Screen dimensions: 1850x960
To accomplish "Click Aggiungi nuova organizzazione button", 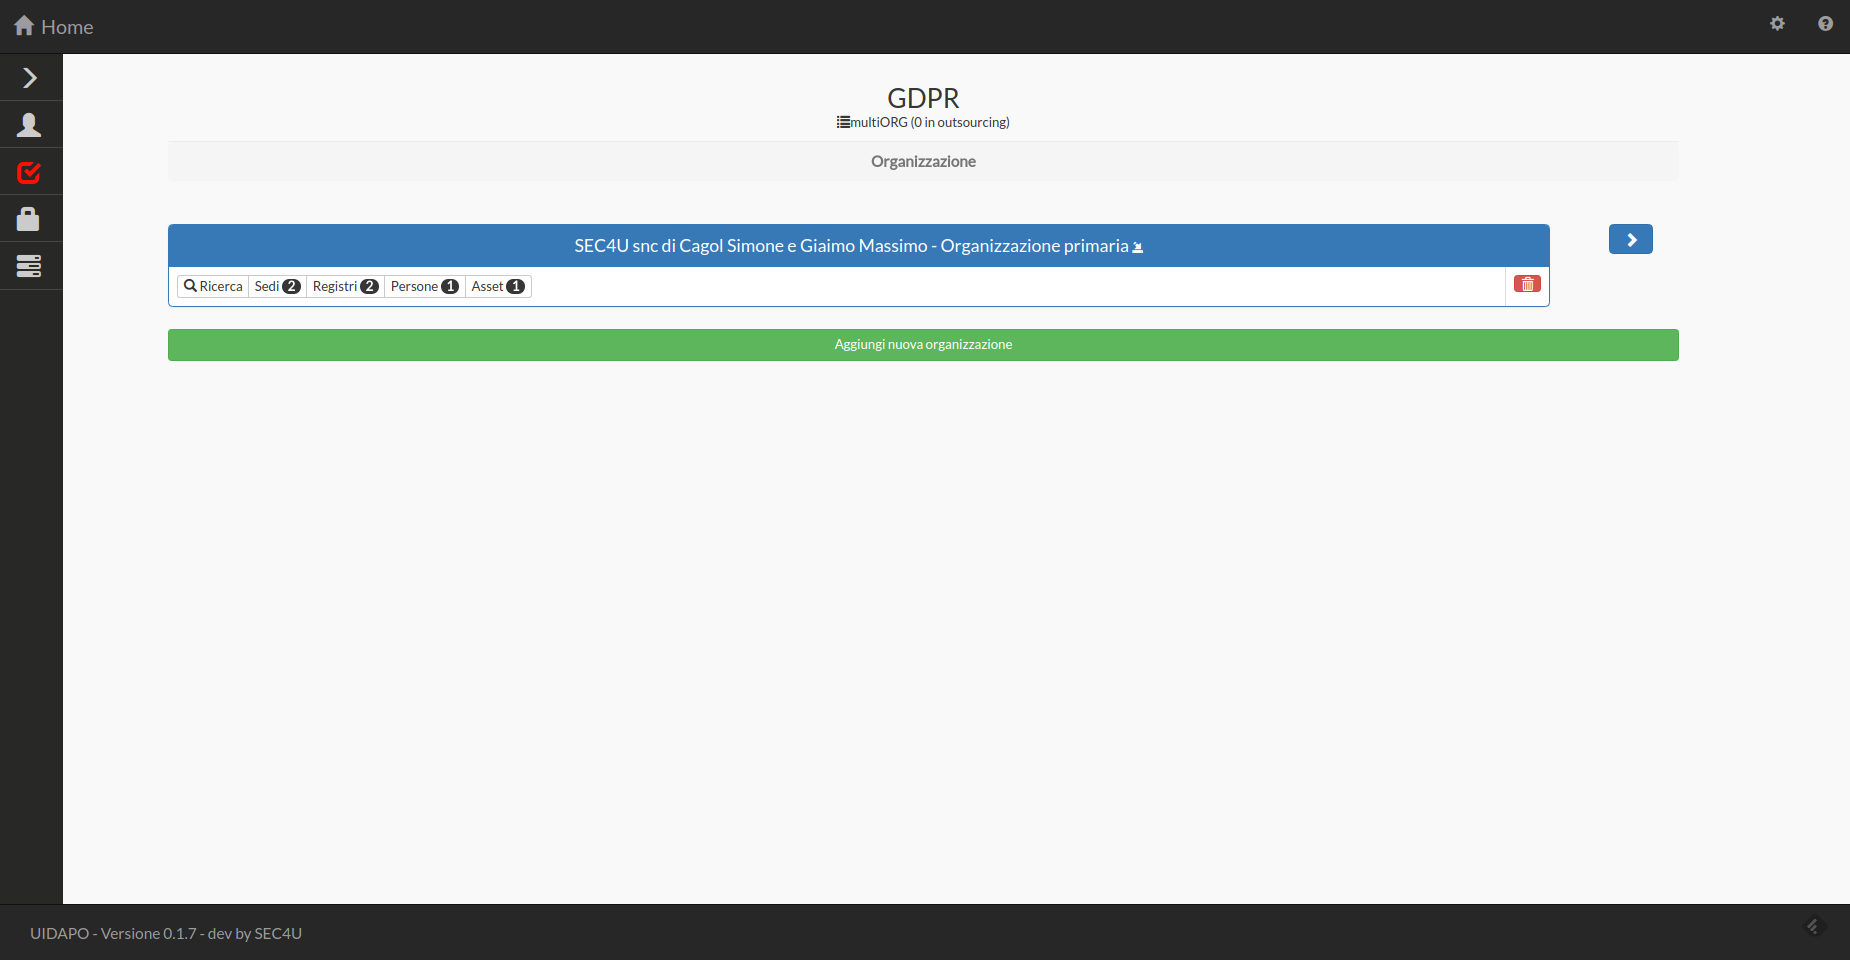I will (923, 345).
